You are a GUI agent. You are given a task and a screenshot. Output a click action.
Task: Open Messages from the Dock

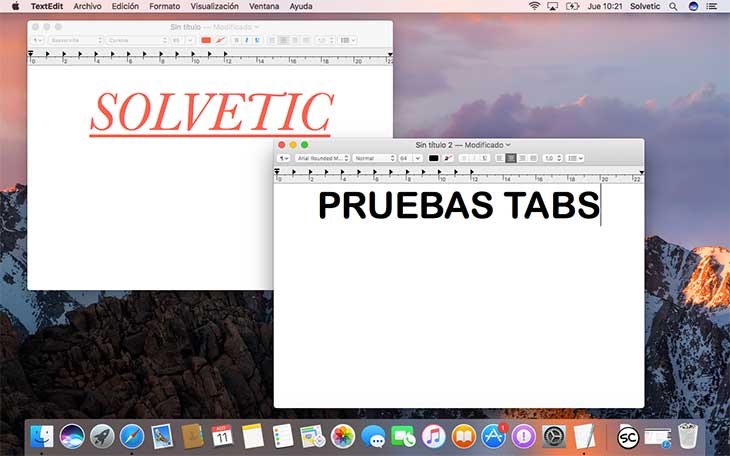point(373,436)
